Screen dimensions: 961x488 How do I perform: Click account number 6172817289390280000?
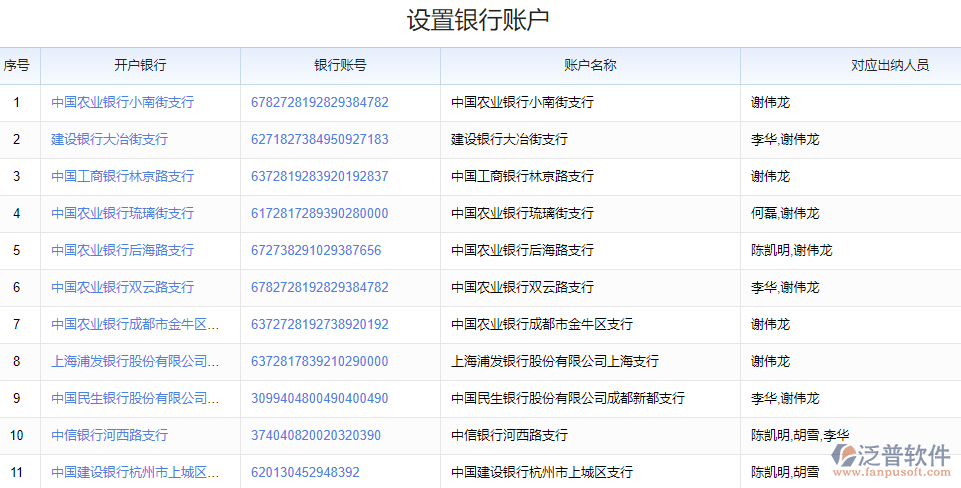click(x=319, y=213)
